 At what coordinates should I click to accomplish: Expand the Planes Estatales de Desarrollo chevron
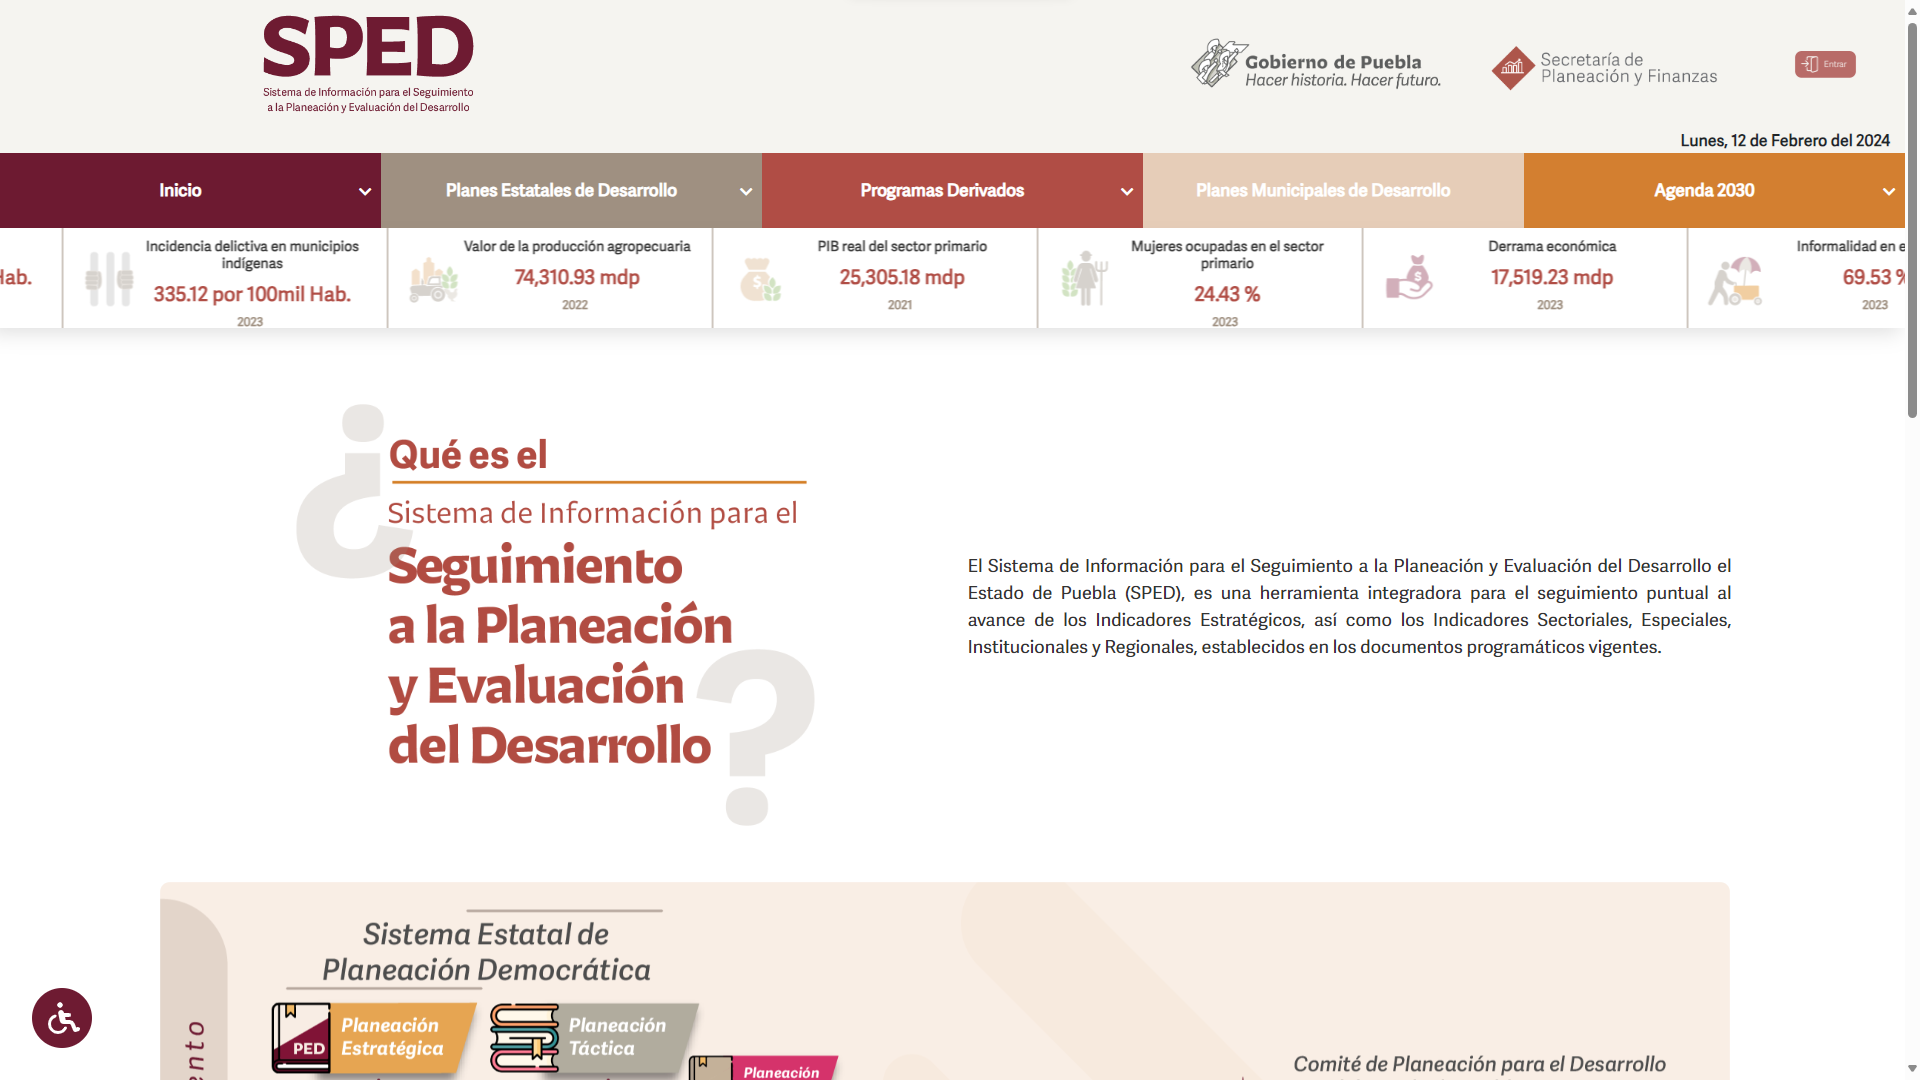(x=746, y=191)
